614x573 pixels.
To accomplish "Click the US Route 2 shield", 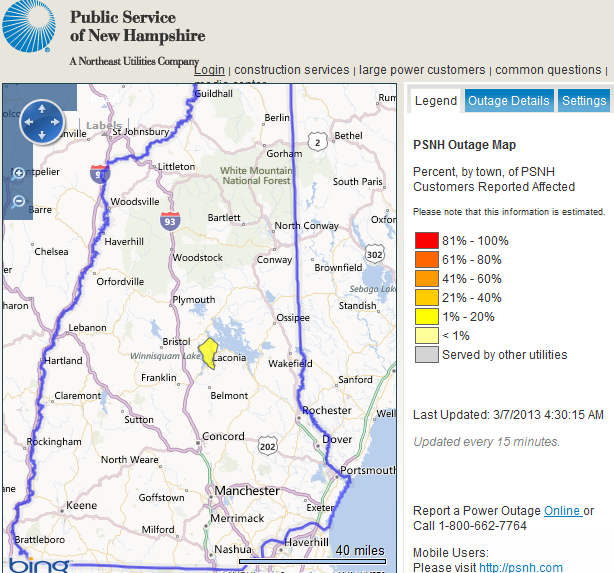I will [317, 142].
